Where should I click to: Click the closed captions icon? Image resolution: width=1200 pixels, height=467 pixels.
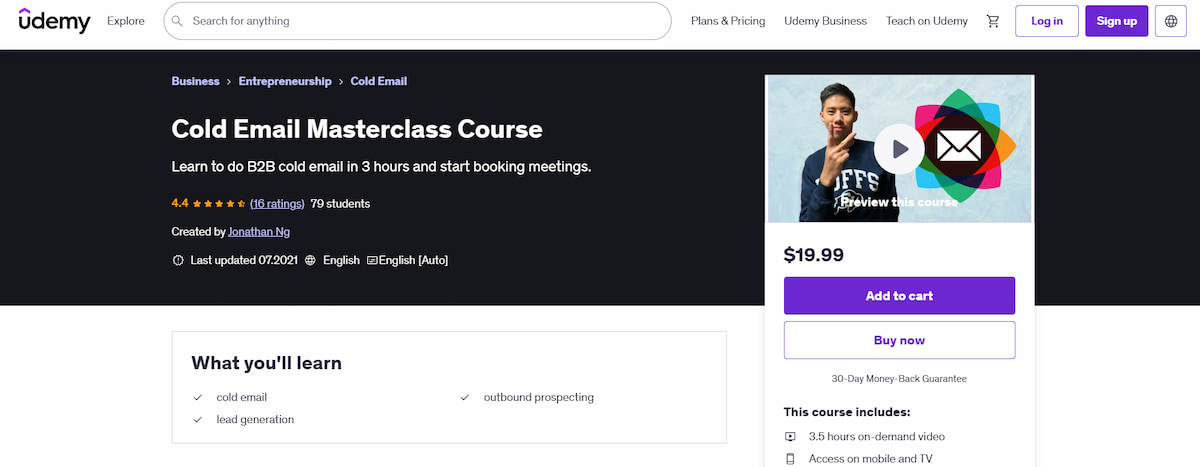372,260
